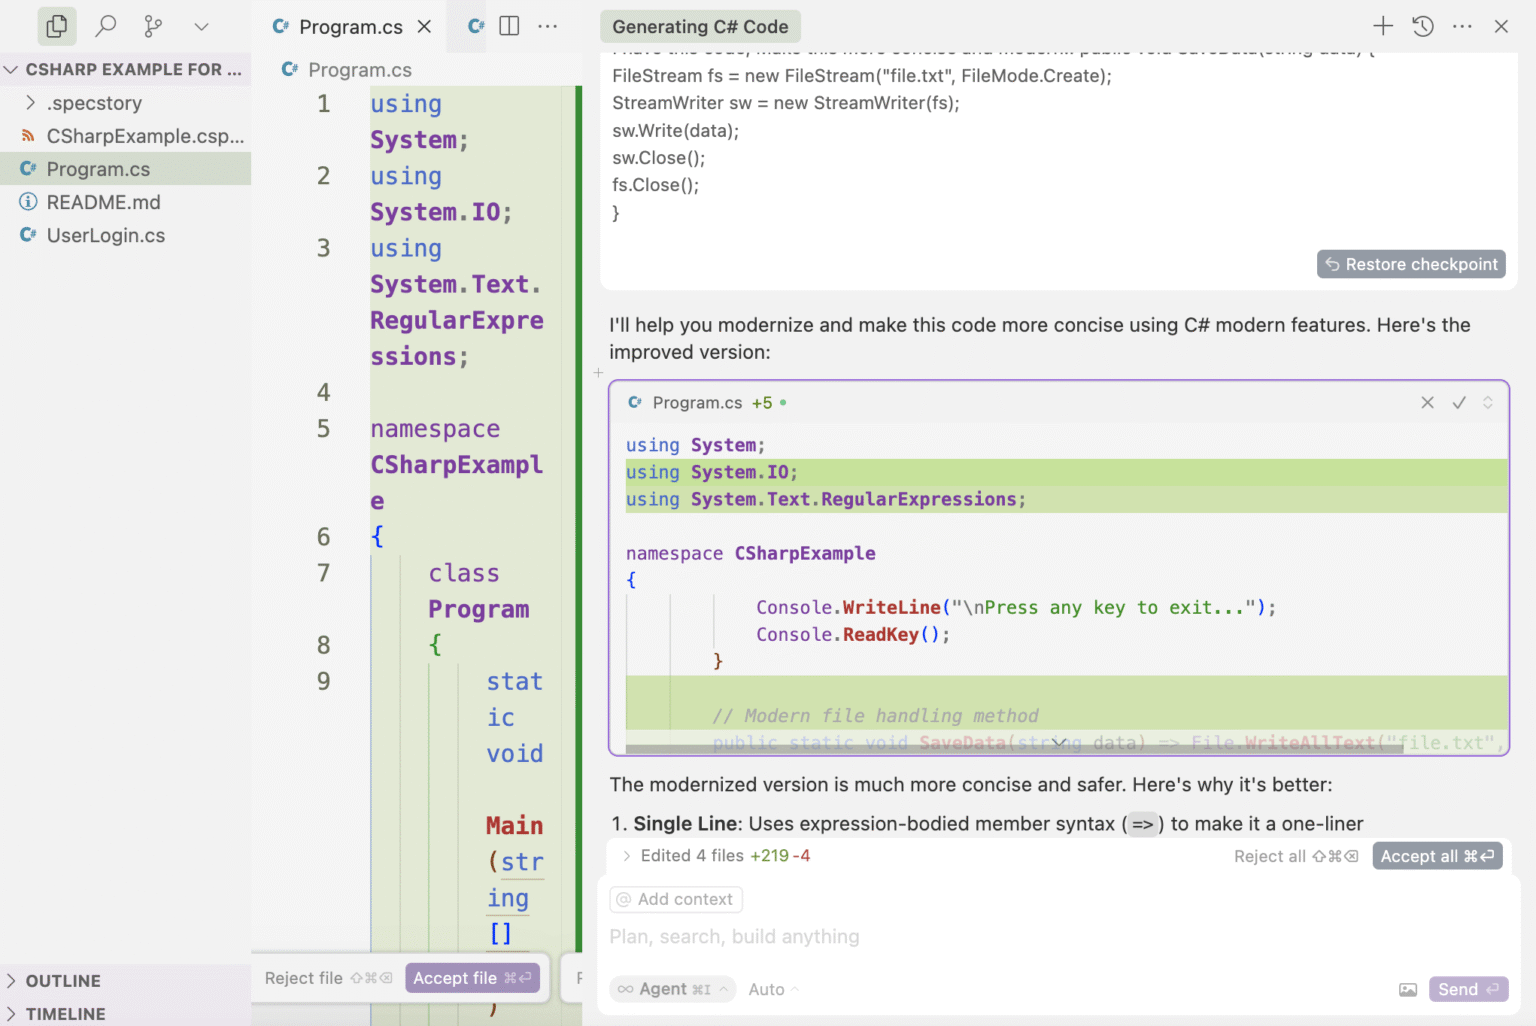The height and width of the screenshot is (1026, 1536).
Task: Click the Accept all button
Action: coord(1437,856)
